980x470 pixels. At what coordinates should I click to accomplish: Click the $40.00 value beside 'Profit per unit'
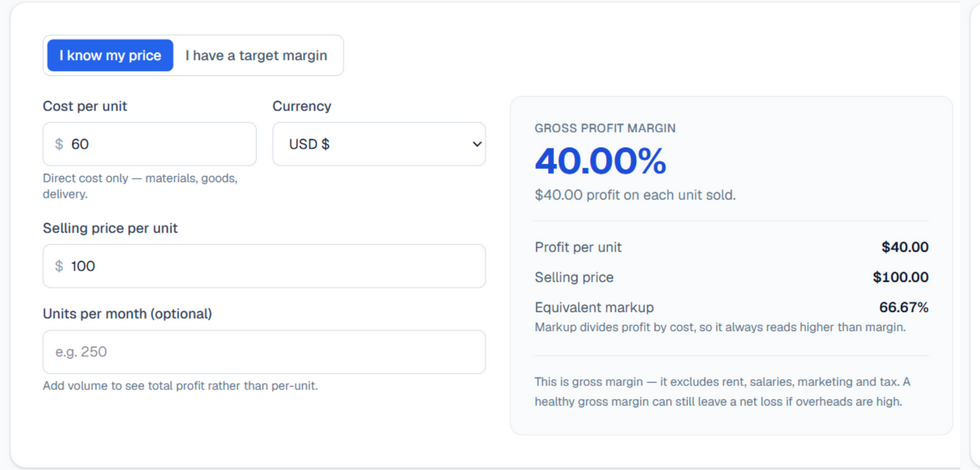pyautogui.click(x=905, y=247)
